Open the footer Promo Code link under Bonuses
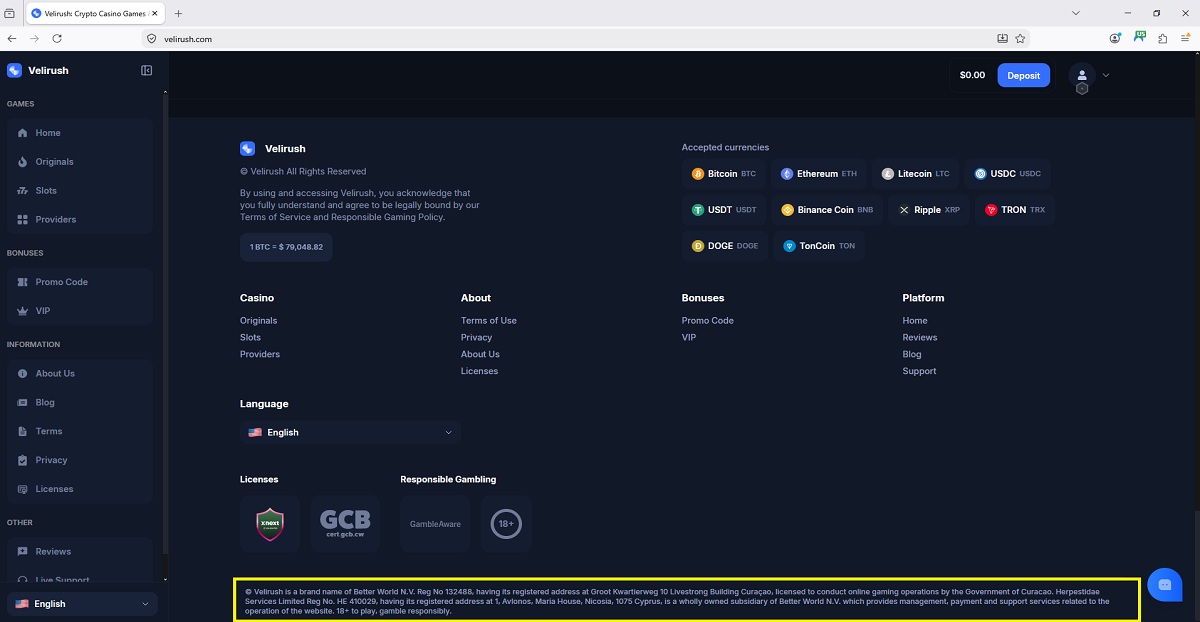Screen dimensions: 1200x622 point(708,321)
